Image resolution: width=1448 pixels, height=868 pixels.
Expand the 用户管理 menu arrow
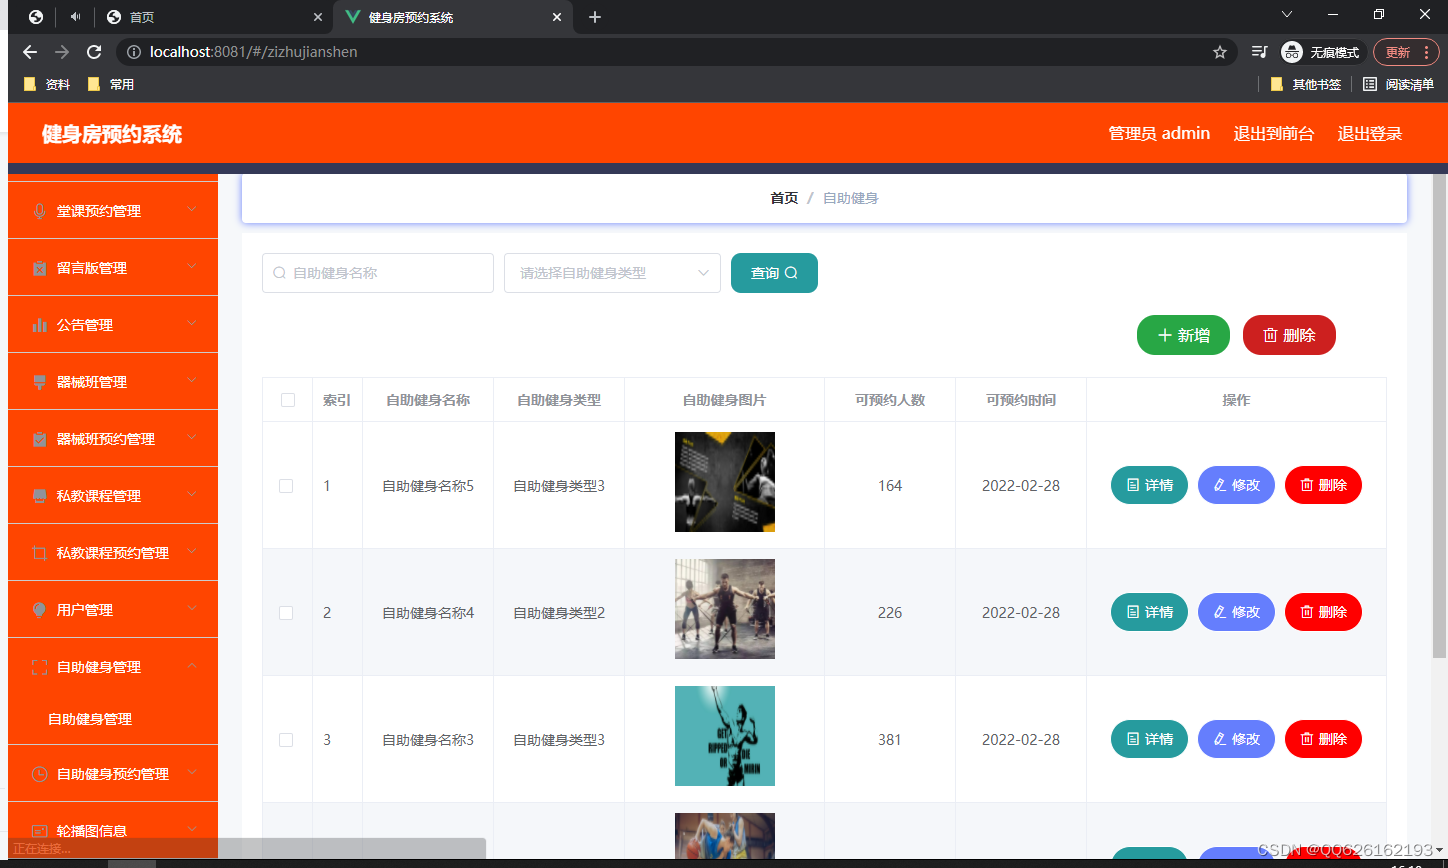(x=192, y=609)
